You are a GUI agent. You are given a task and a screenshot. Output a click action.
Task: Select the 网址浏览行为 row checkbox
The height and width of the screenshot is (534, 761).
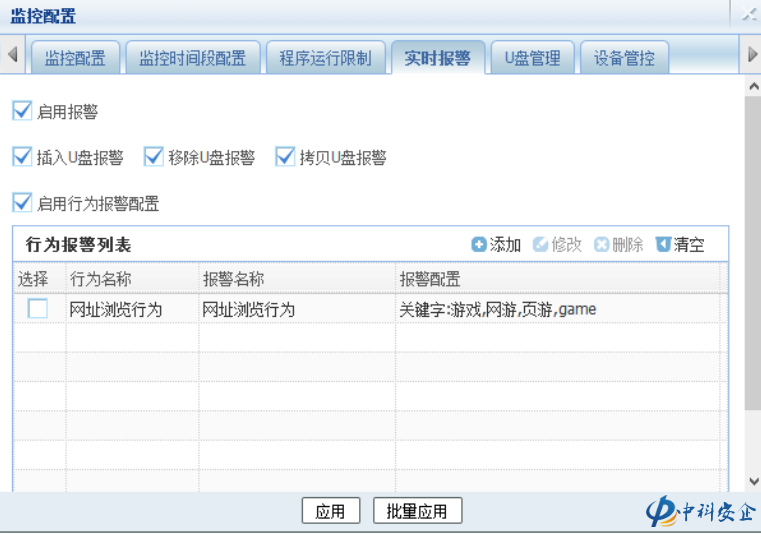pyautogui.click(x=37, y=308)
